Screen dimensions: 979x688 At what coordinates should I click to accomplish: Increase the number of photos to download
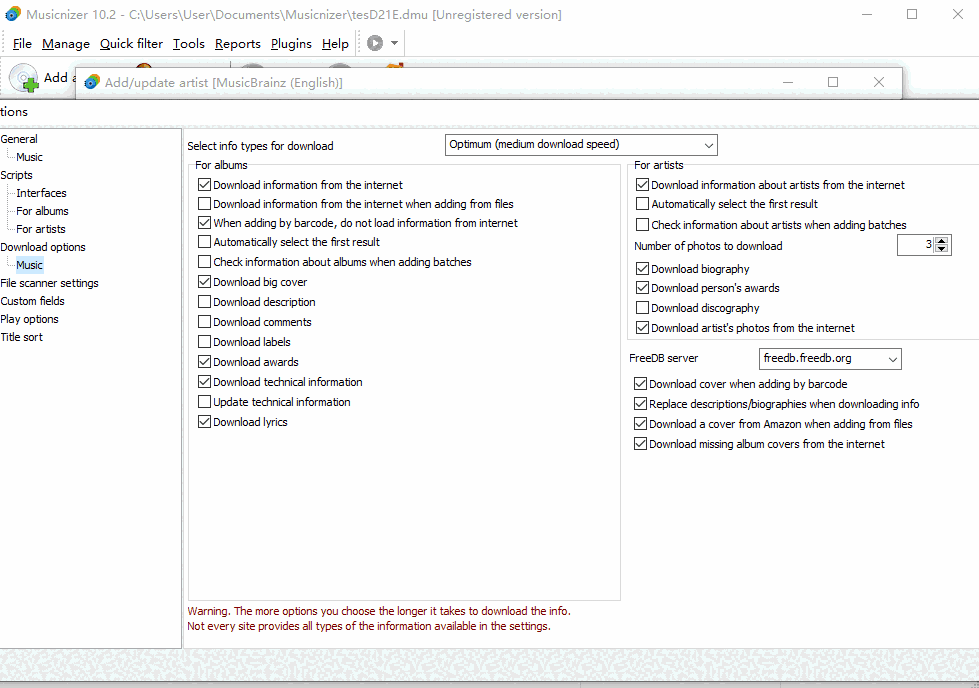[943, 241]
